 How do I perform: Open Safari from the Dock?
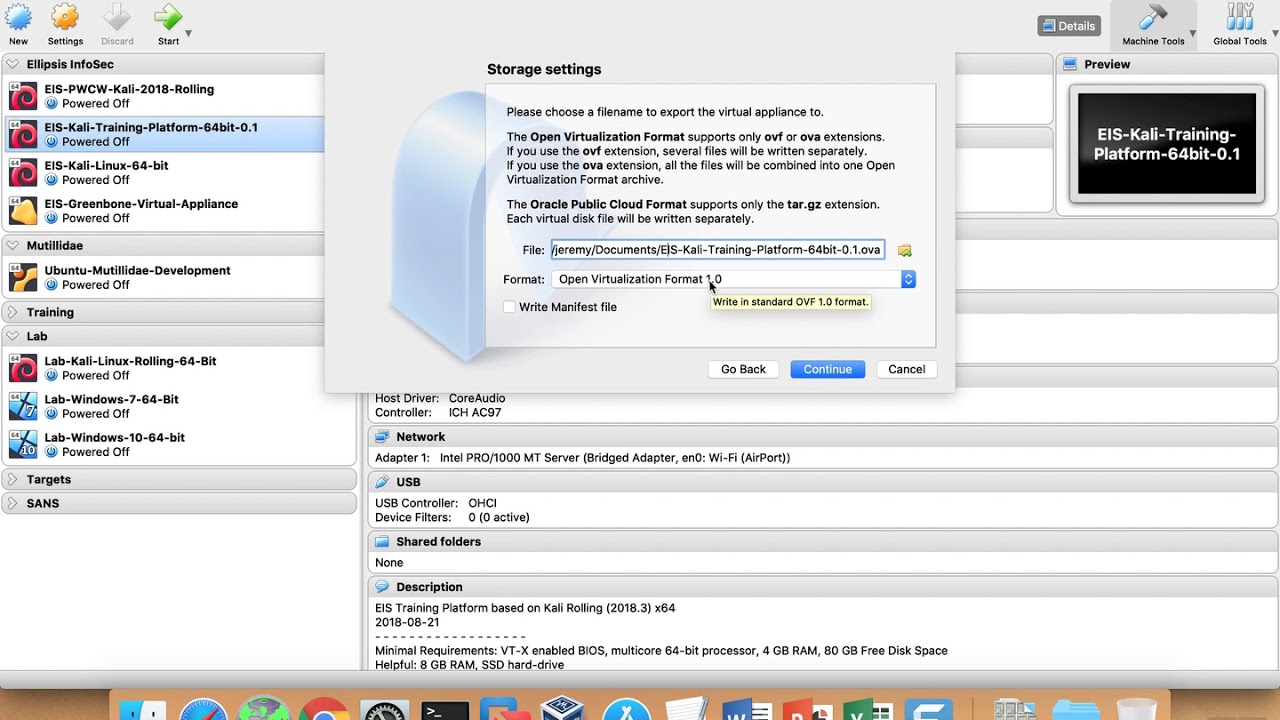point(204,708)
